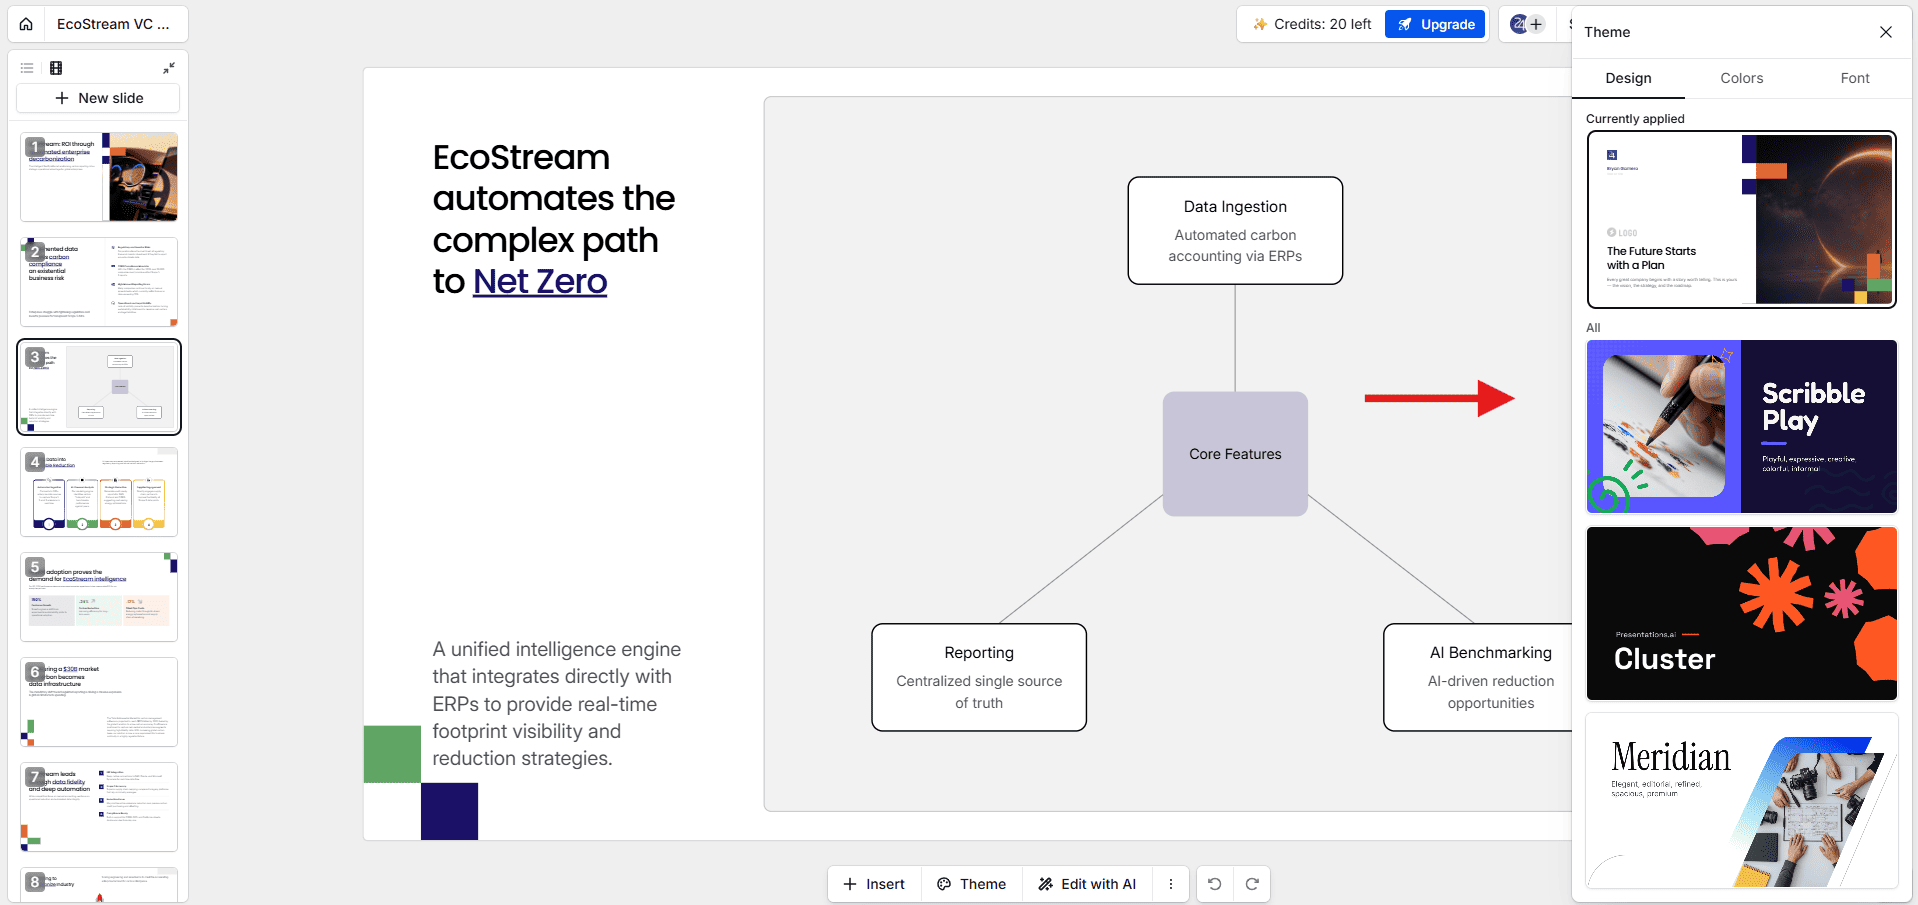
Task: Open the EcoStream VC presentation title
Action: coord(113,24)
